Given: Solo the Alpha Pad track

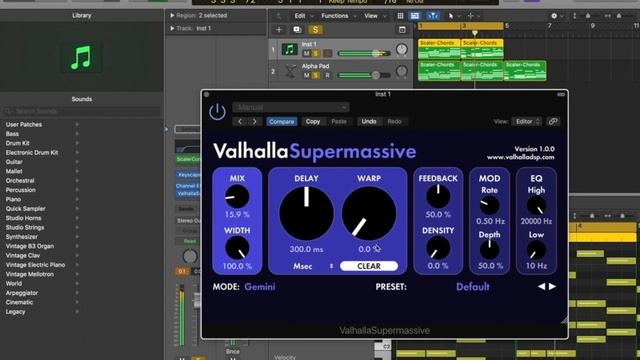Looking at the screenshot, I should click(x=316, y=76).
